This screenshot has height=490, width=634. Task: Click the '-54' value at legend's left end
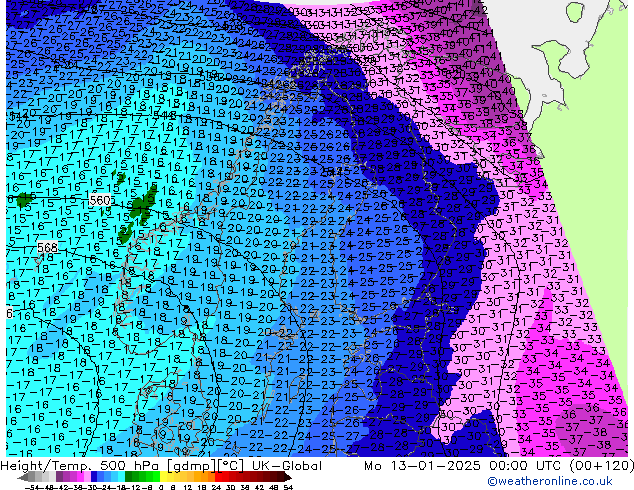coord(32,488)
